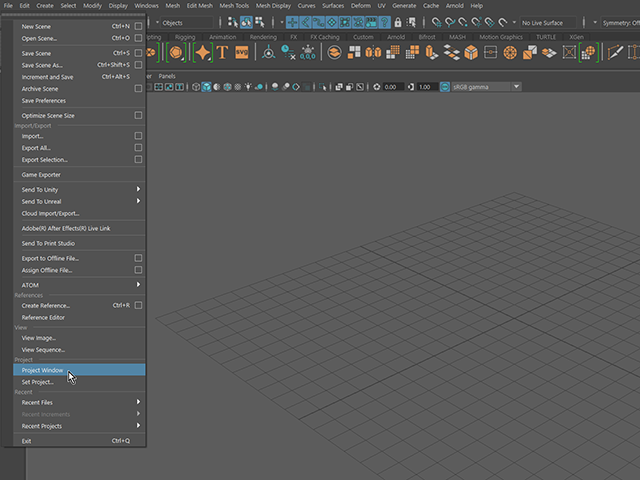Viewport: 640px width, 480px height.
Task: Open the Create Reference option box
Action: coord(138,305)
